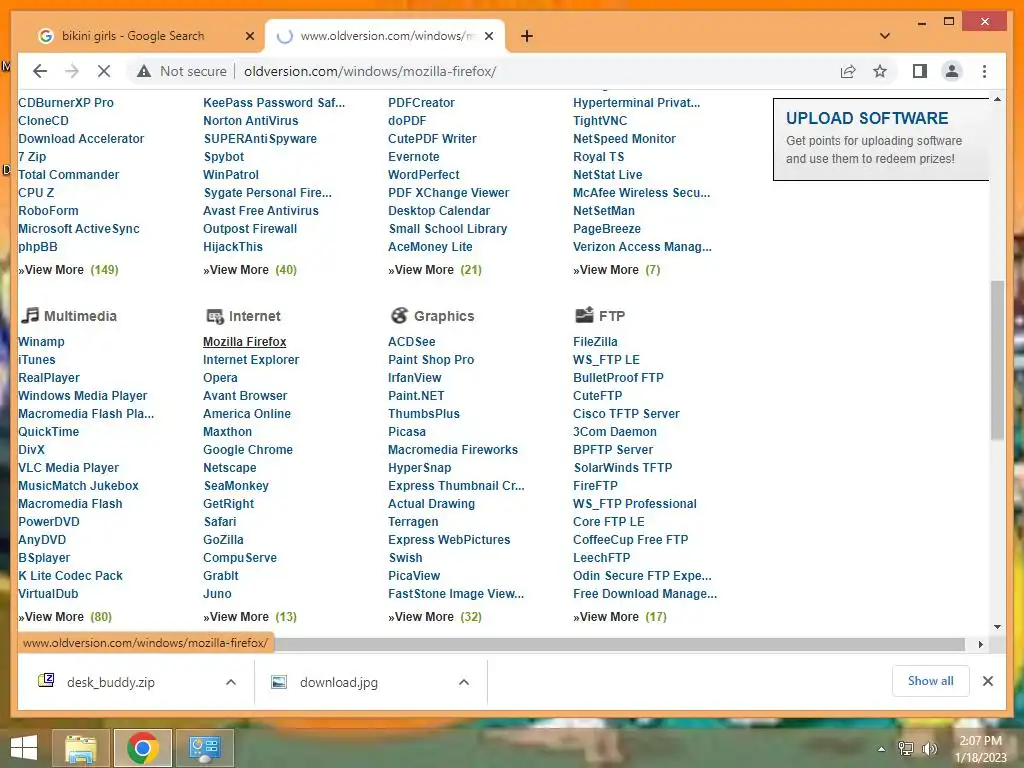1024x768 pixels.
Task: Click View More (80) under Multimedia
Action: pos(65,616)
